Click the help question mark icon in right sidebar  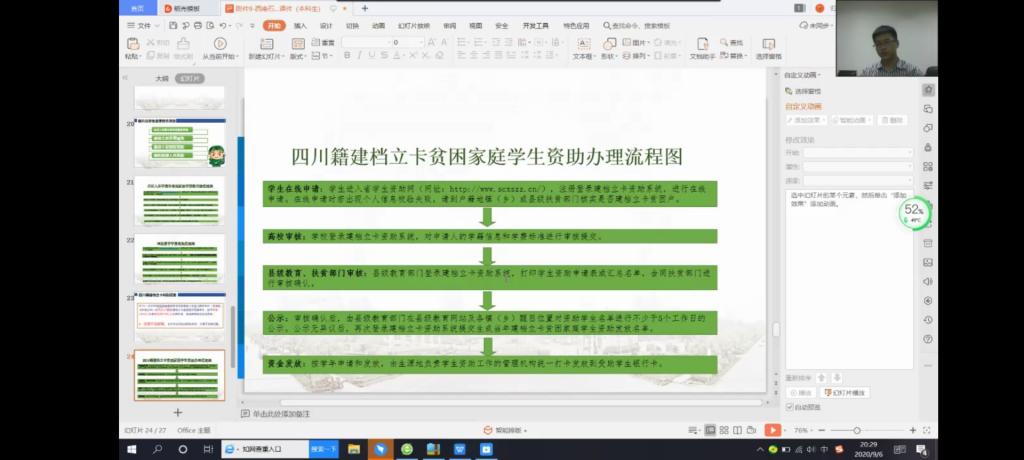tap(928, 339)
